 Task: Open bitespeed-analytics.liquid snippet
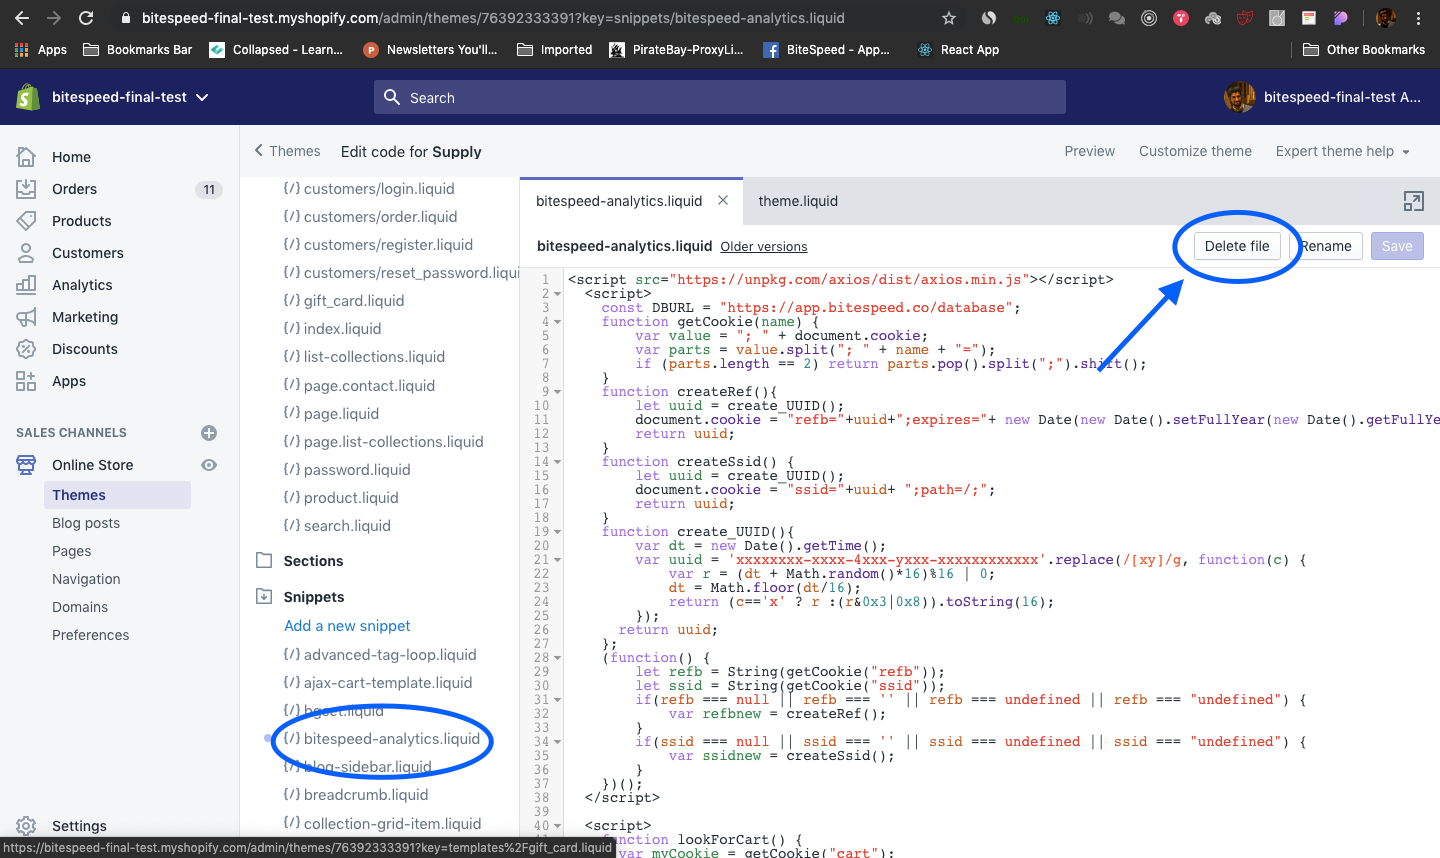coord(392,739)
